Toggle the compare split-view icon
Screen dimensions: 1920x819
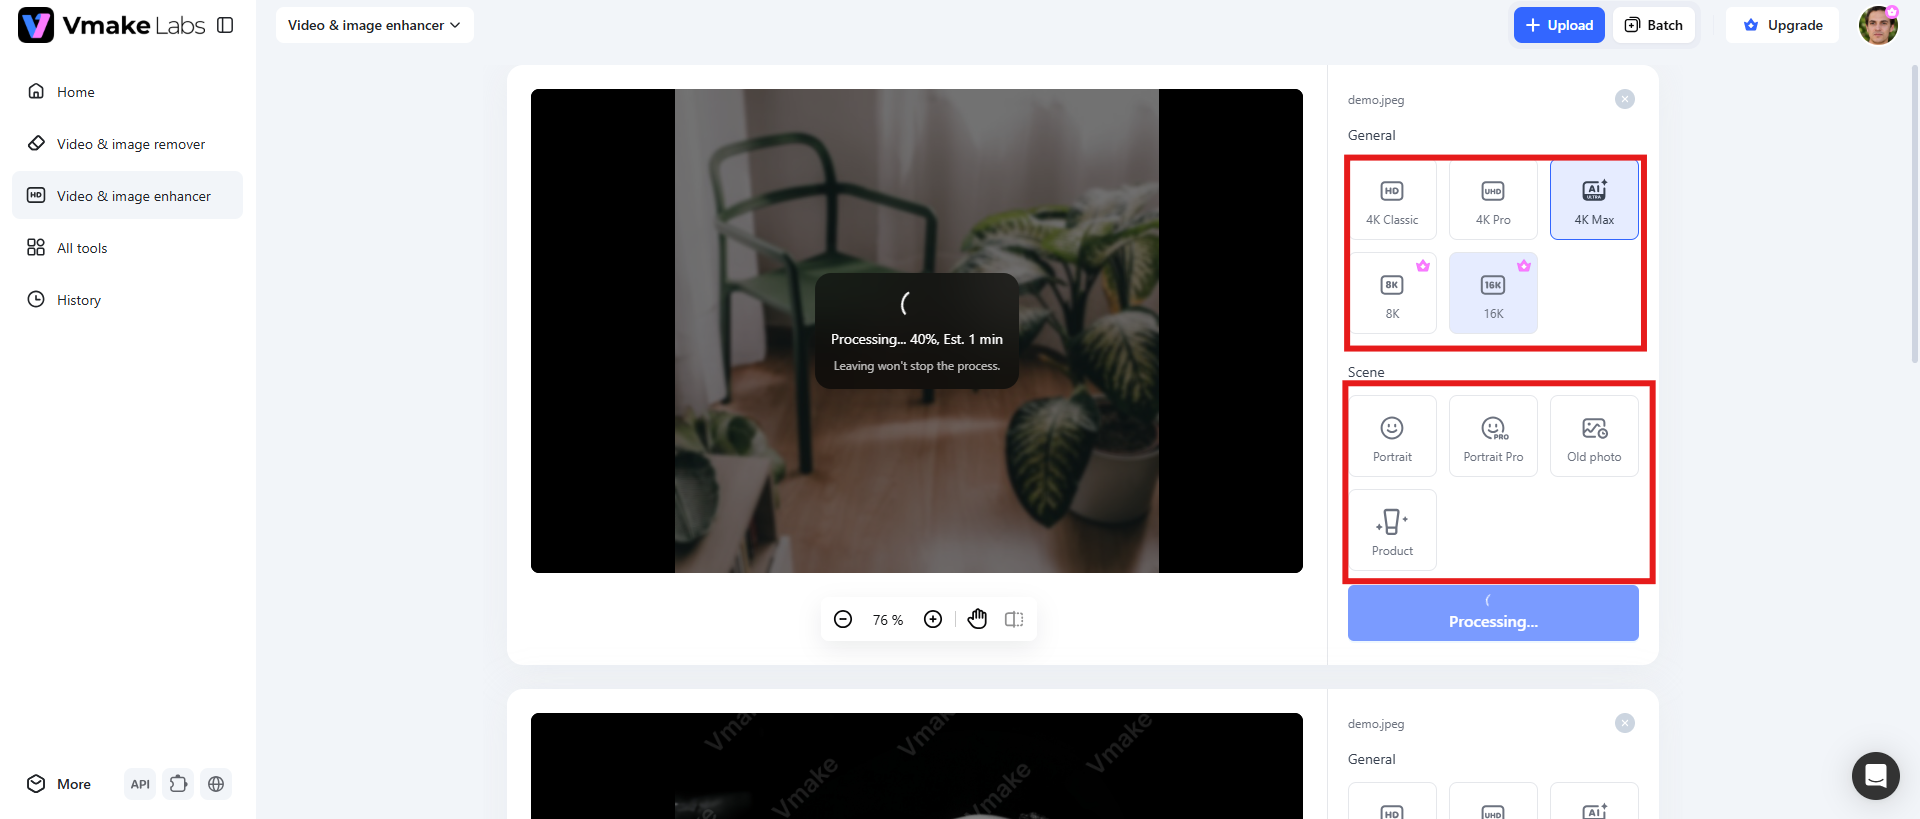(x=1014, y=619)
